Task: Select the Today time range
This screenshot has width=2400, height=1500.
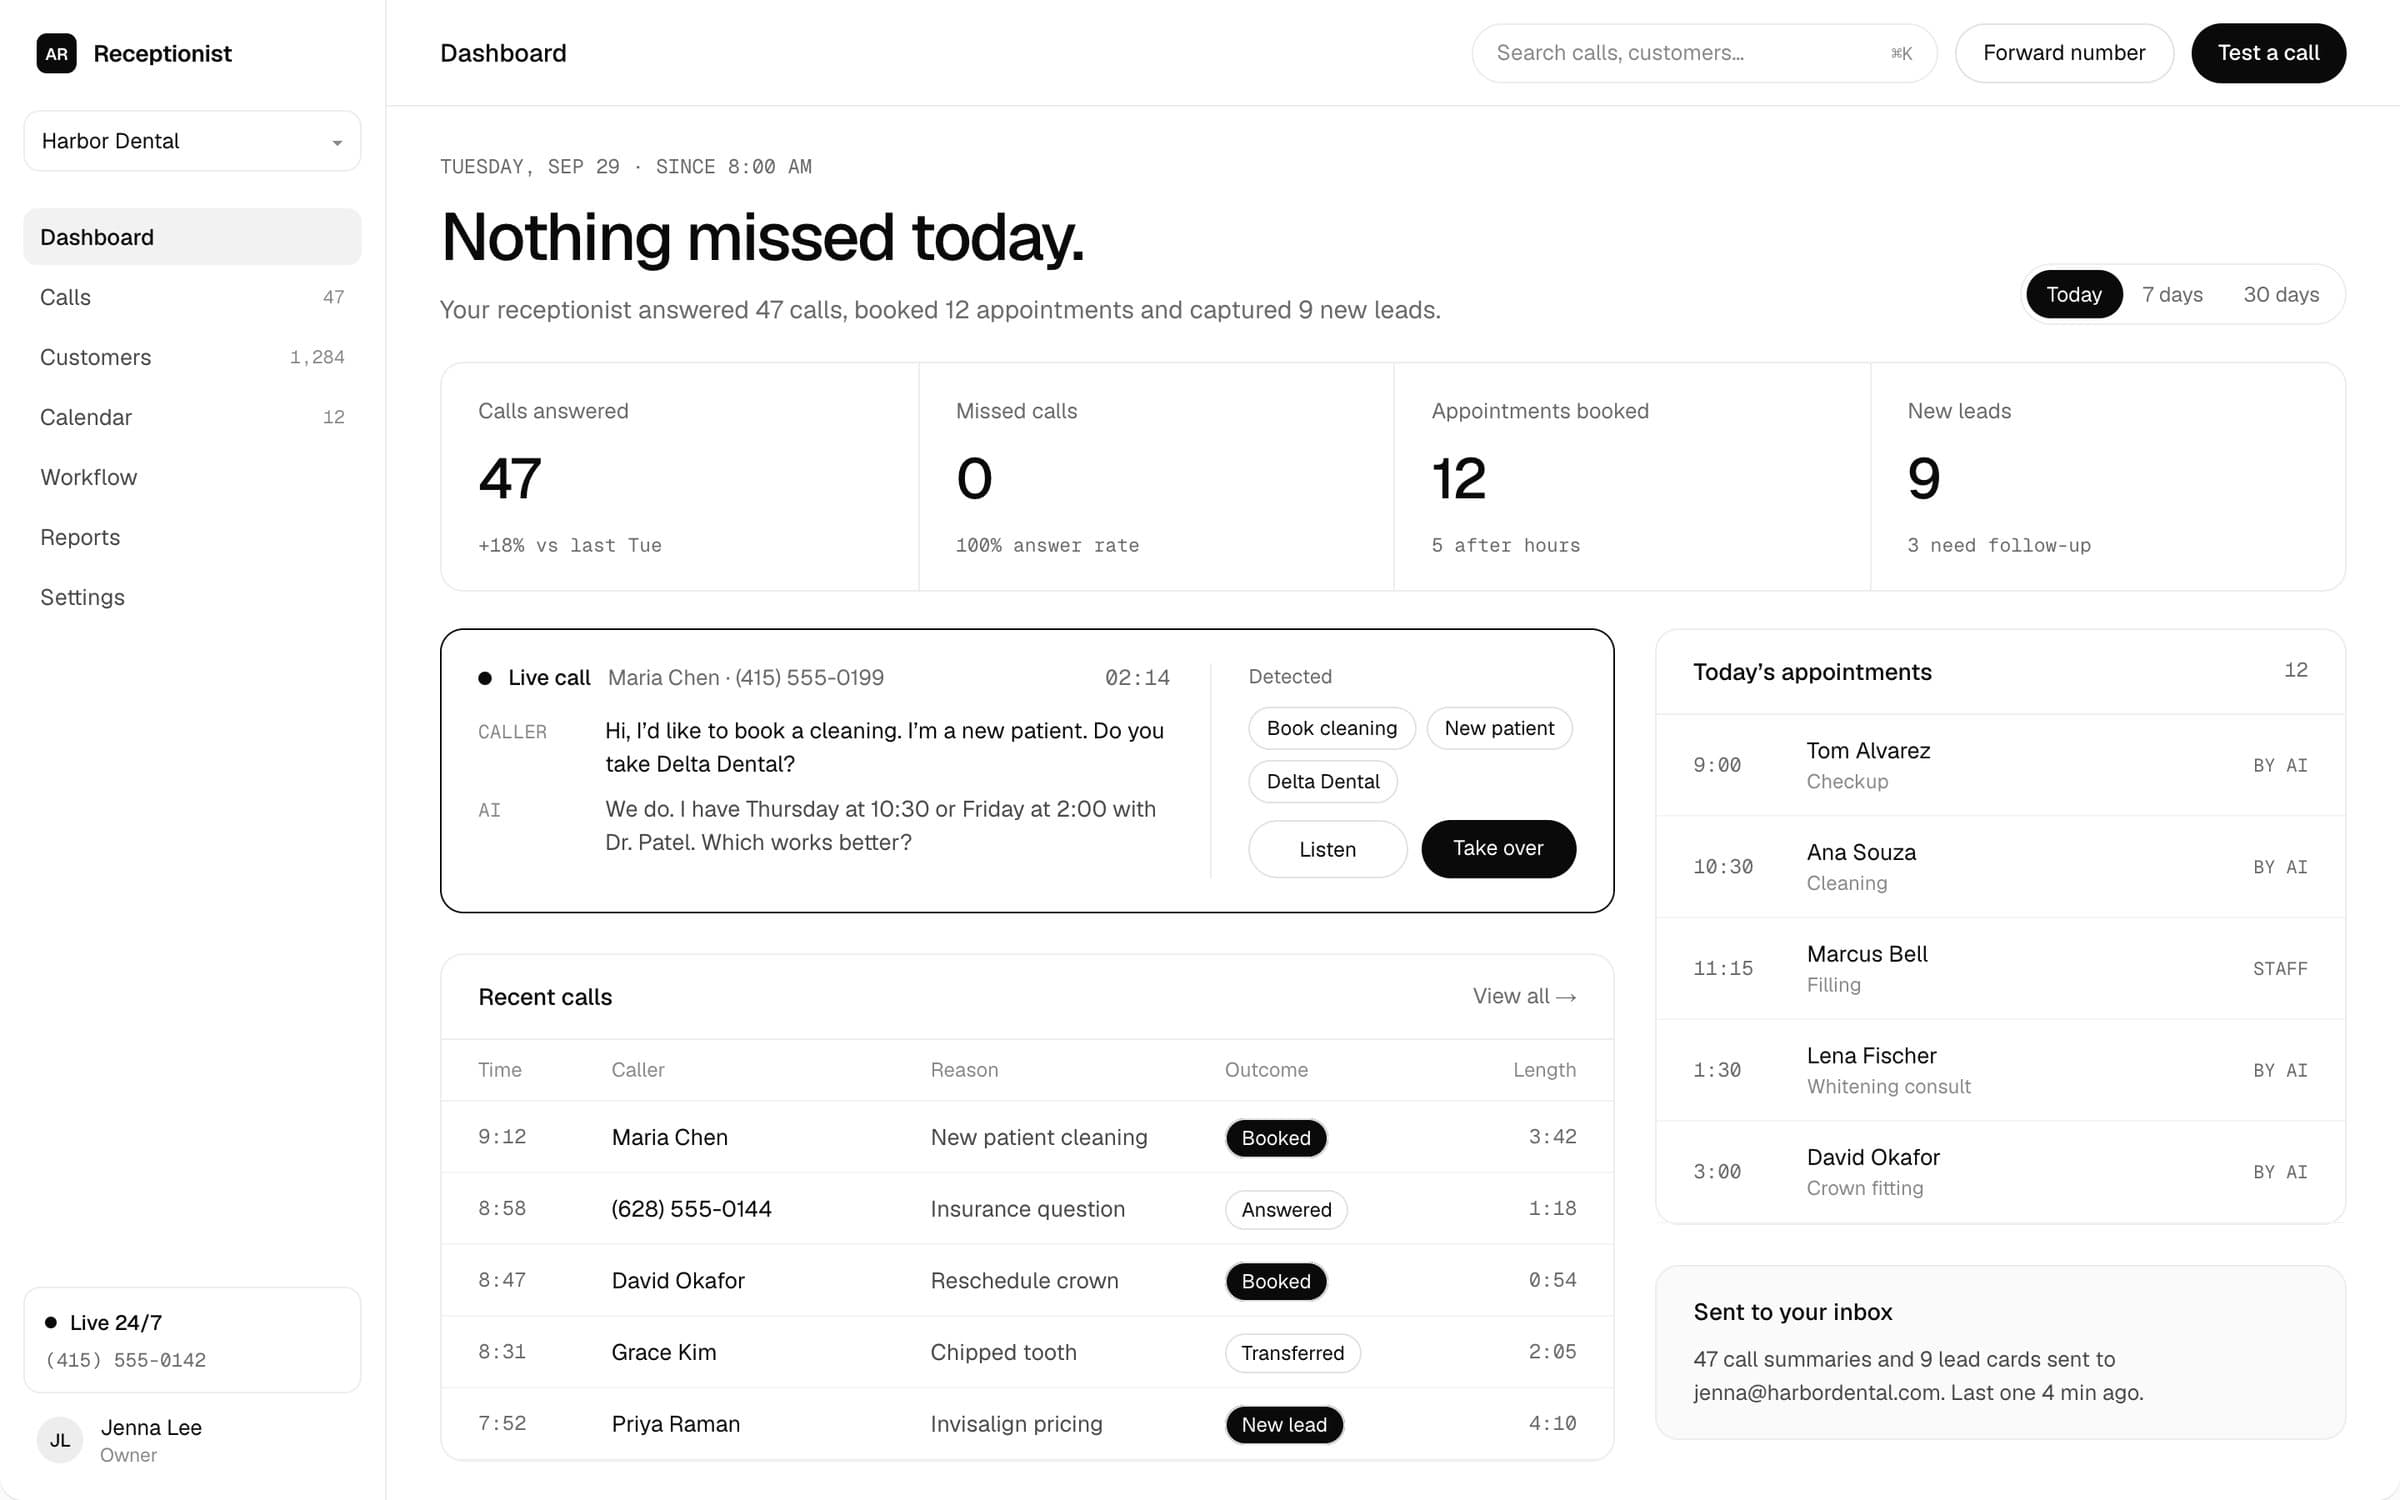Action: pyautogui.click(x=2074, y=294)
